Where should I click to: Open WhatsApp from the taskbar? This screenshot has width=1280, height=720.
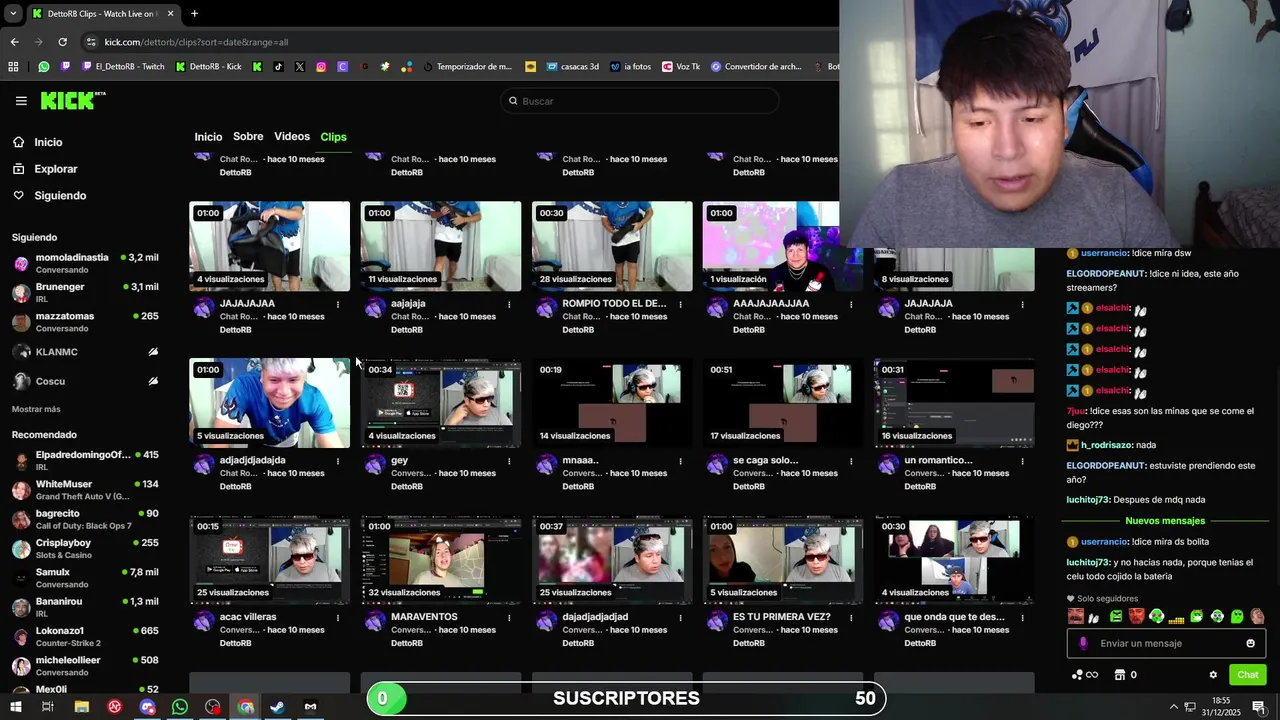point(180,707)
